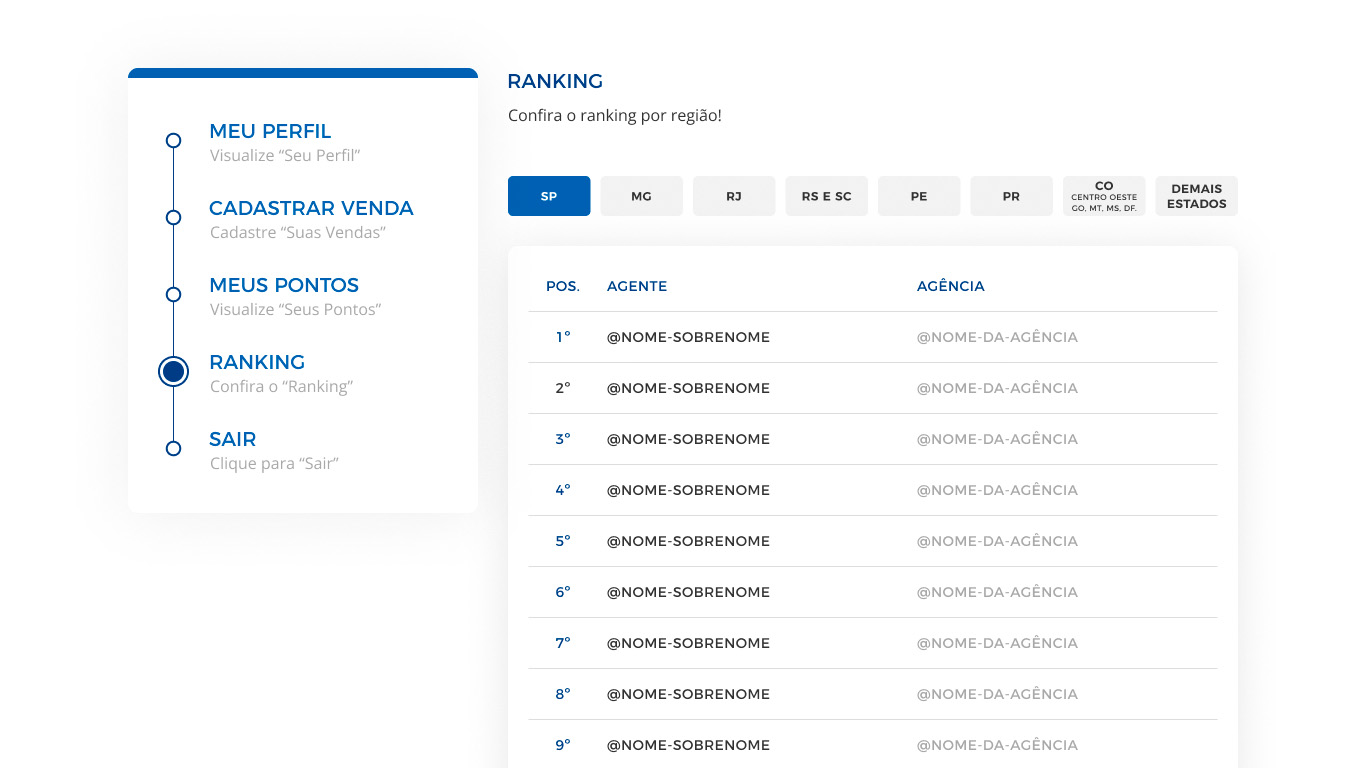Choose the PR region tab
Image resolution: width=1366 pixels, height=768 pixels.
pyautogui.click(x=1011, y=196)
